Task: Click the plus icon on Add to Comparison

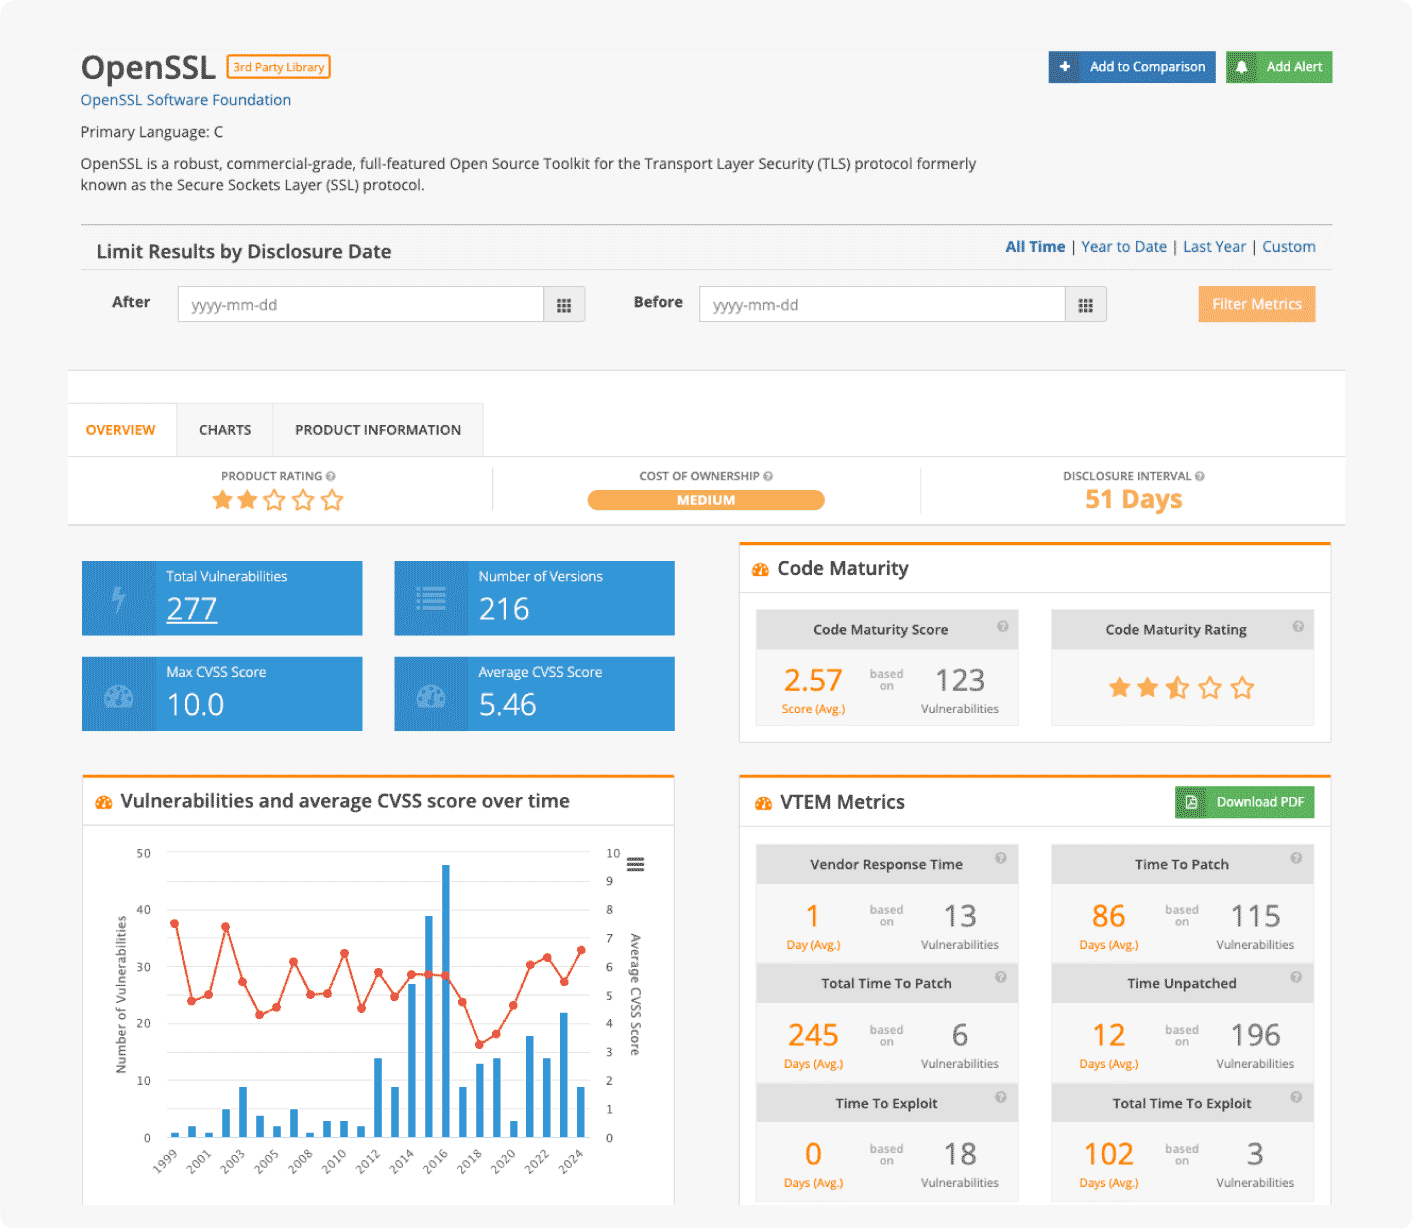Action: pyautogui.click(x=1065, y=67)
